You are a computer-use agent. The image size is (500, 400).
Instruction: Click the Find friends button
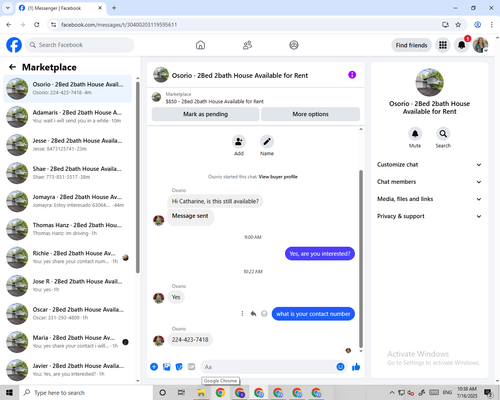(x=411, y=45)
